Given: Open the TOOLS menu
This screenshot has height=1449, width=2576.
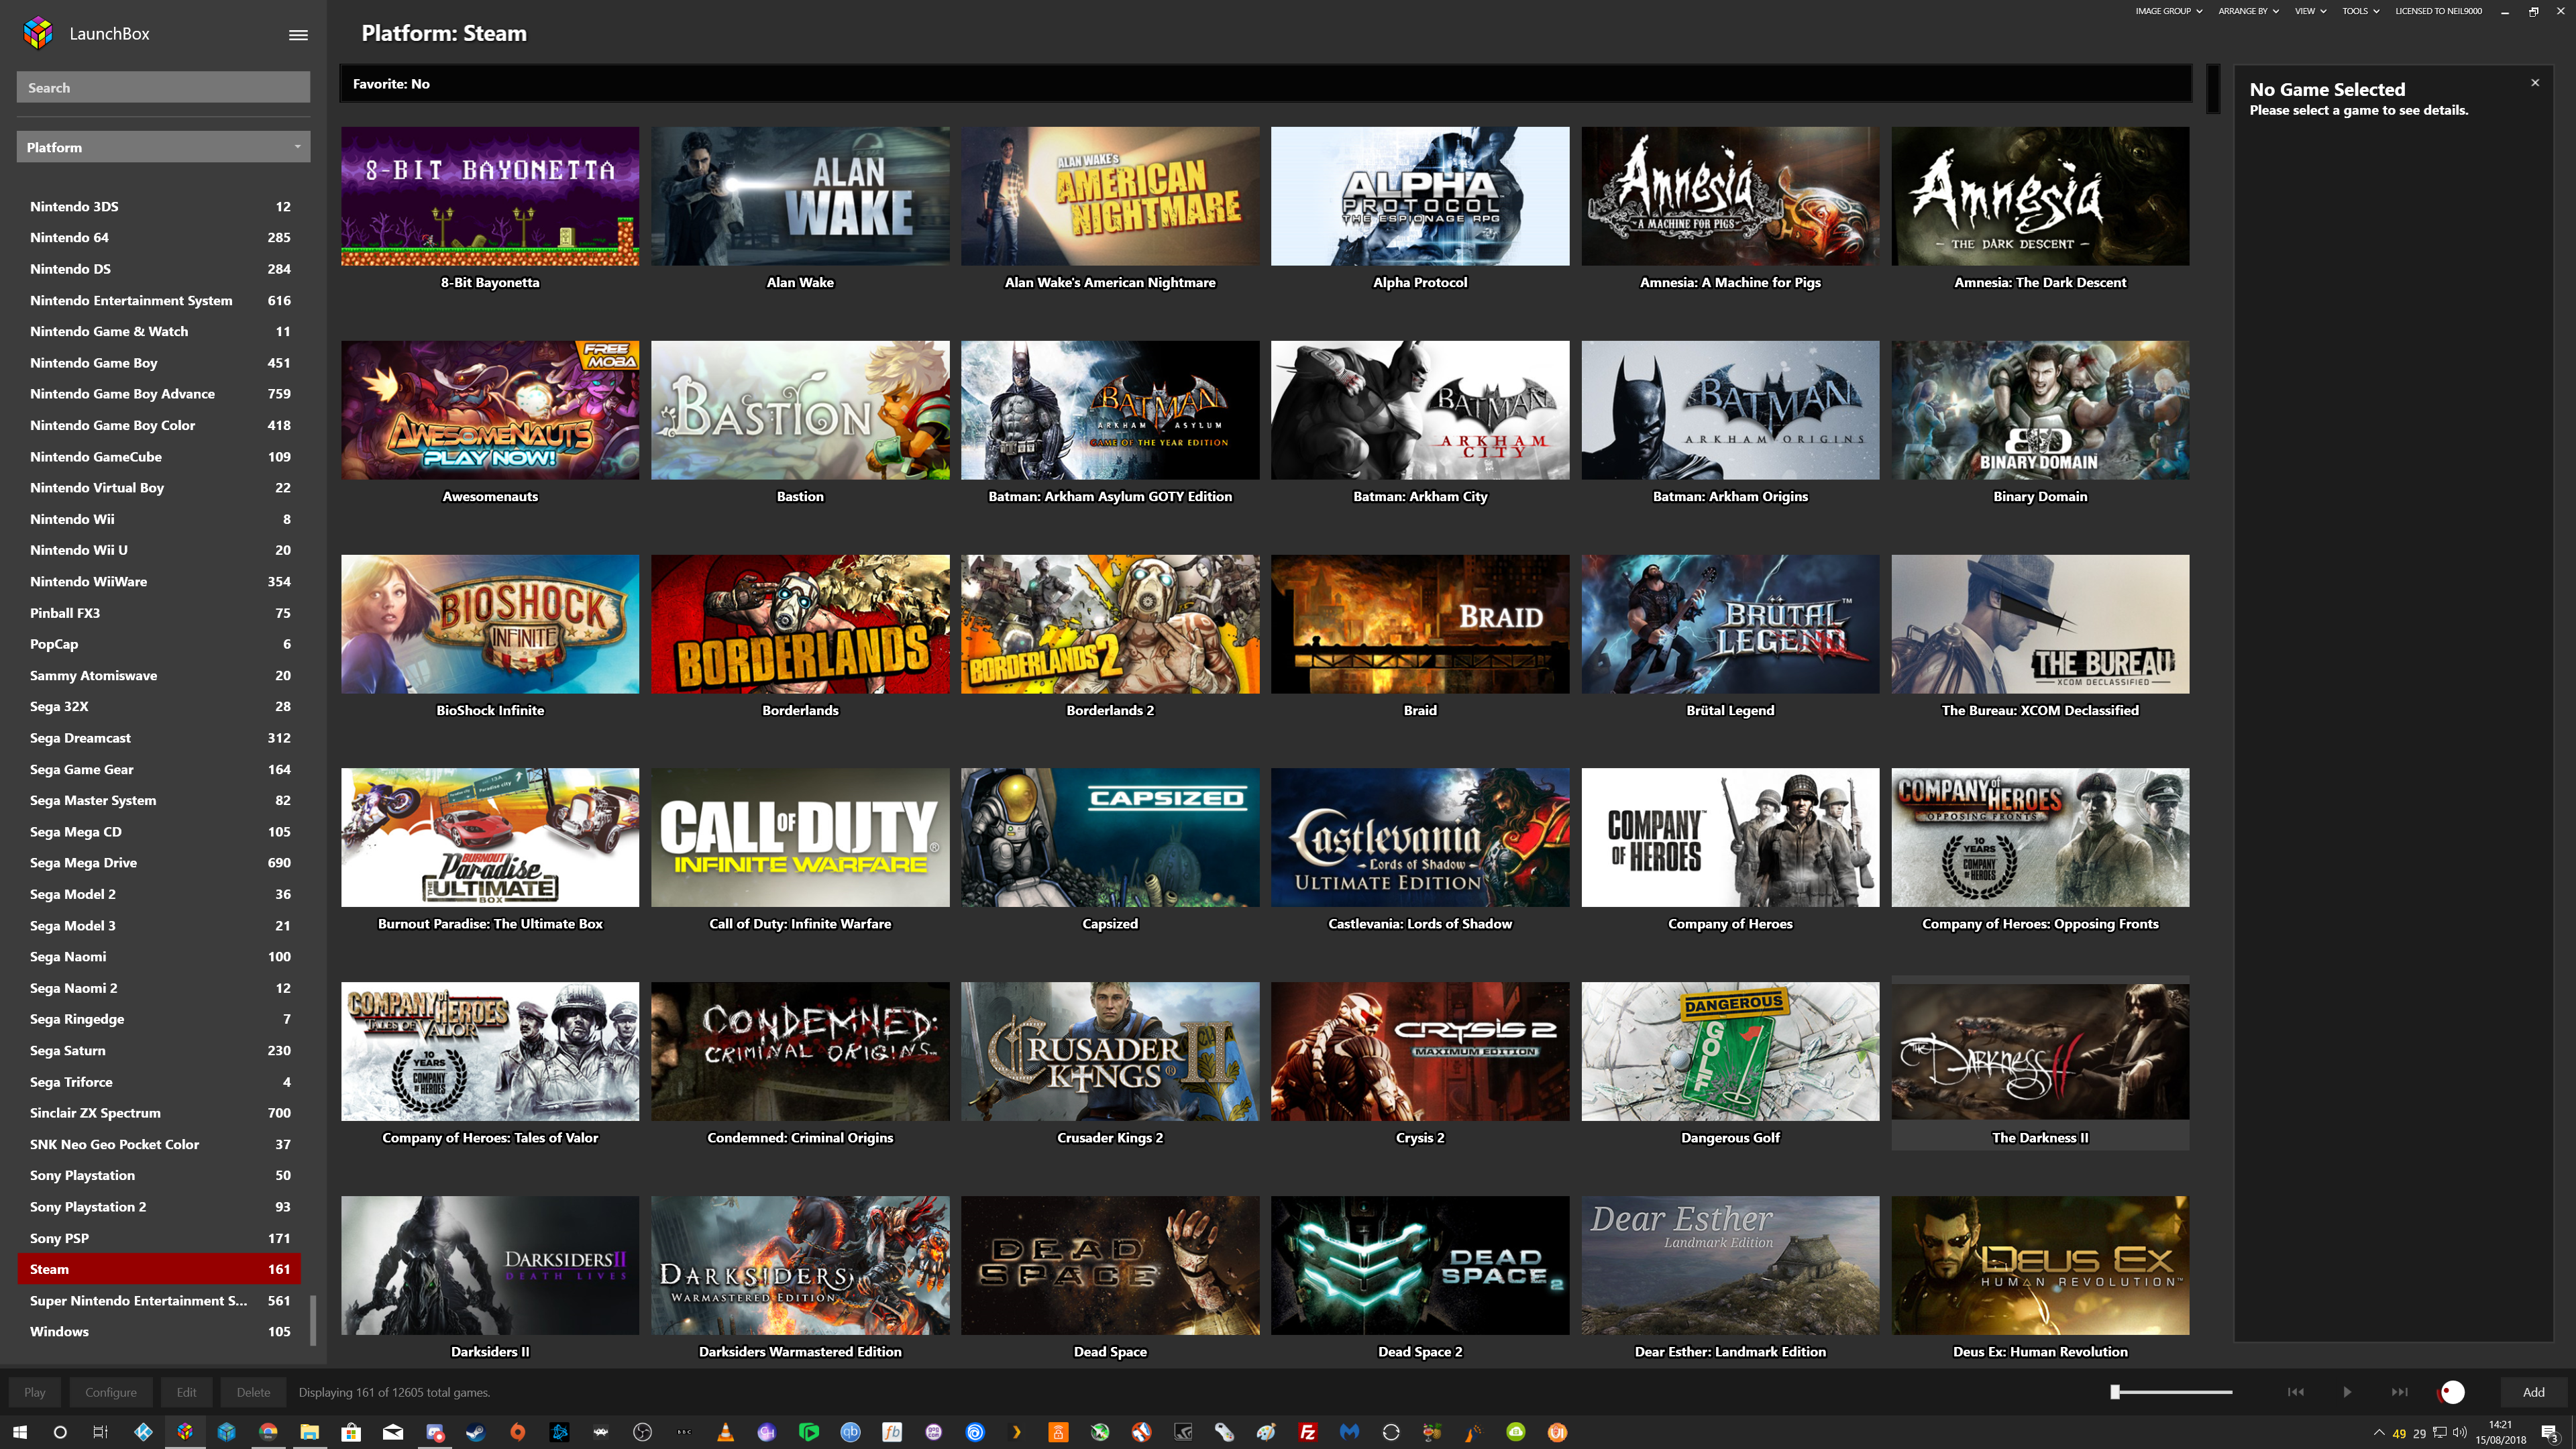Looking at the screenshot, I should (2360, 11).
